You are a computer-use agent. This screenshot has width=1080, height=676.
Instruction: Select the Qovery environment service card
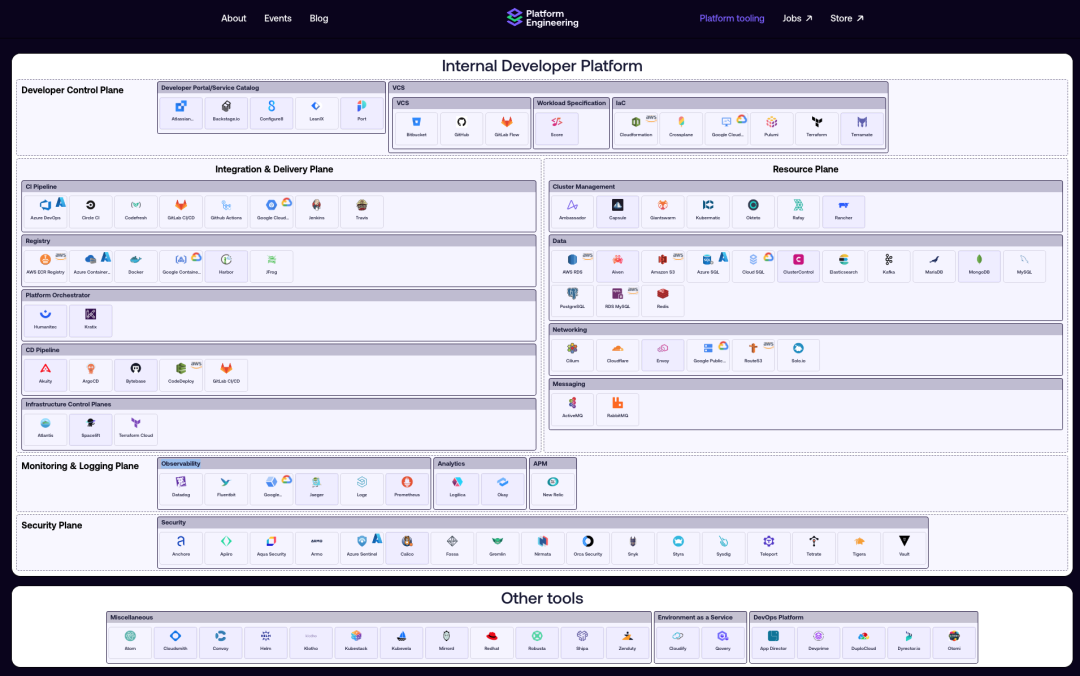[x=723, y=641]
